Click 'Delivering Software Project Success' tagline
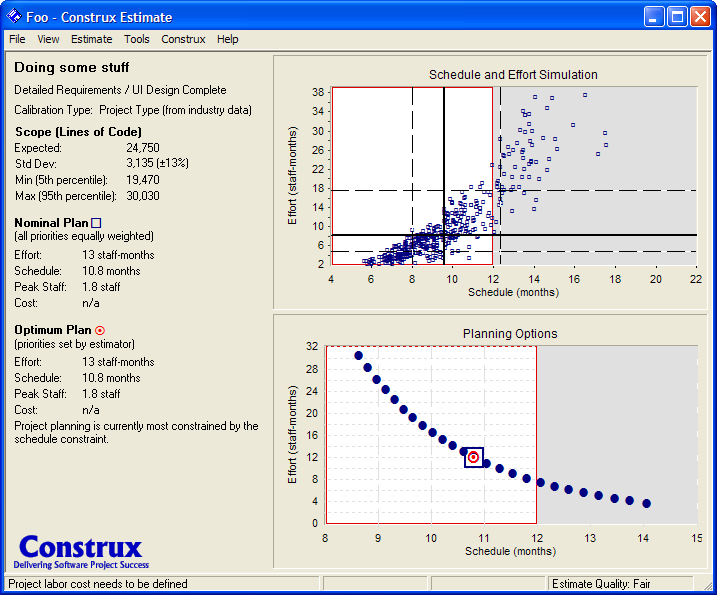Image resolution: width=717 pixels, height=595 pixels. click(x=81, y=565)
